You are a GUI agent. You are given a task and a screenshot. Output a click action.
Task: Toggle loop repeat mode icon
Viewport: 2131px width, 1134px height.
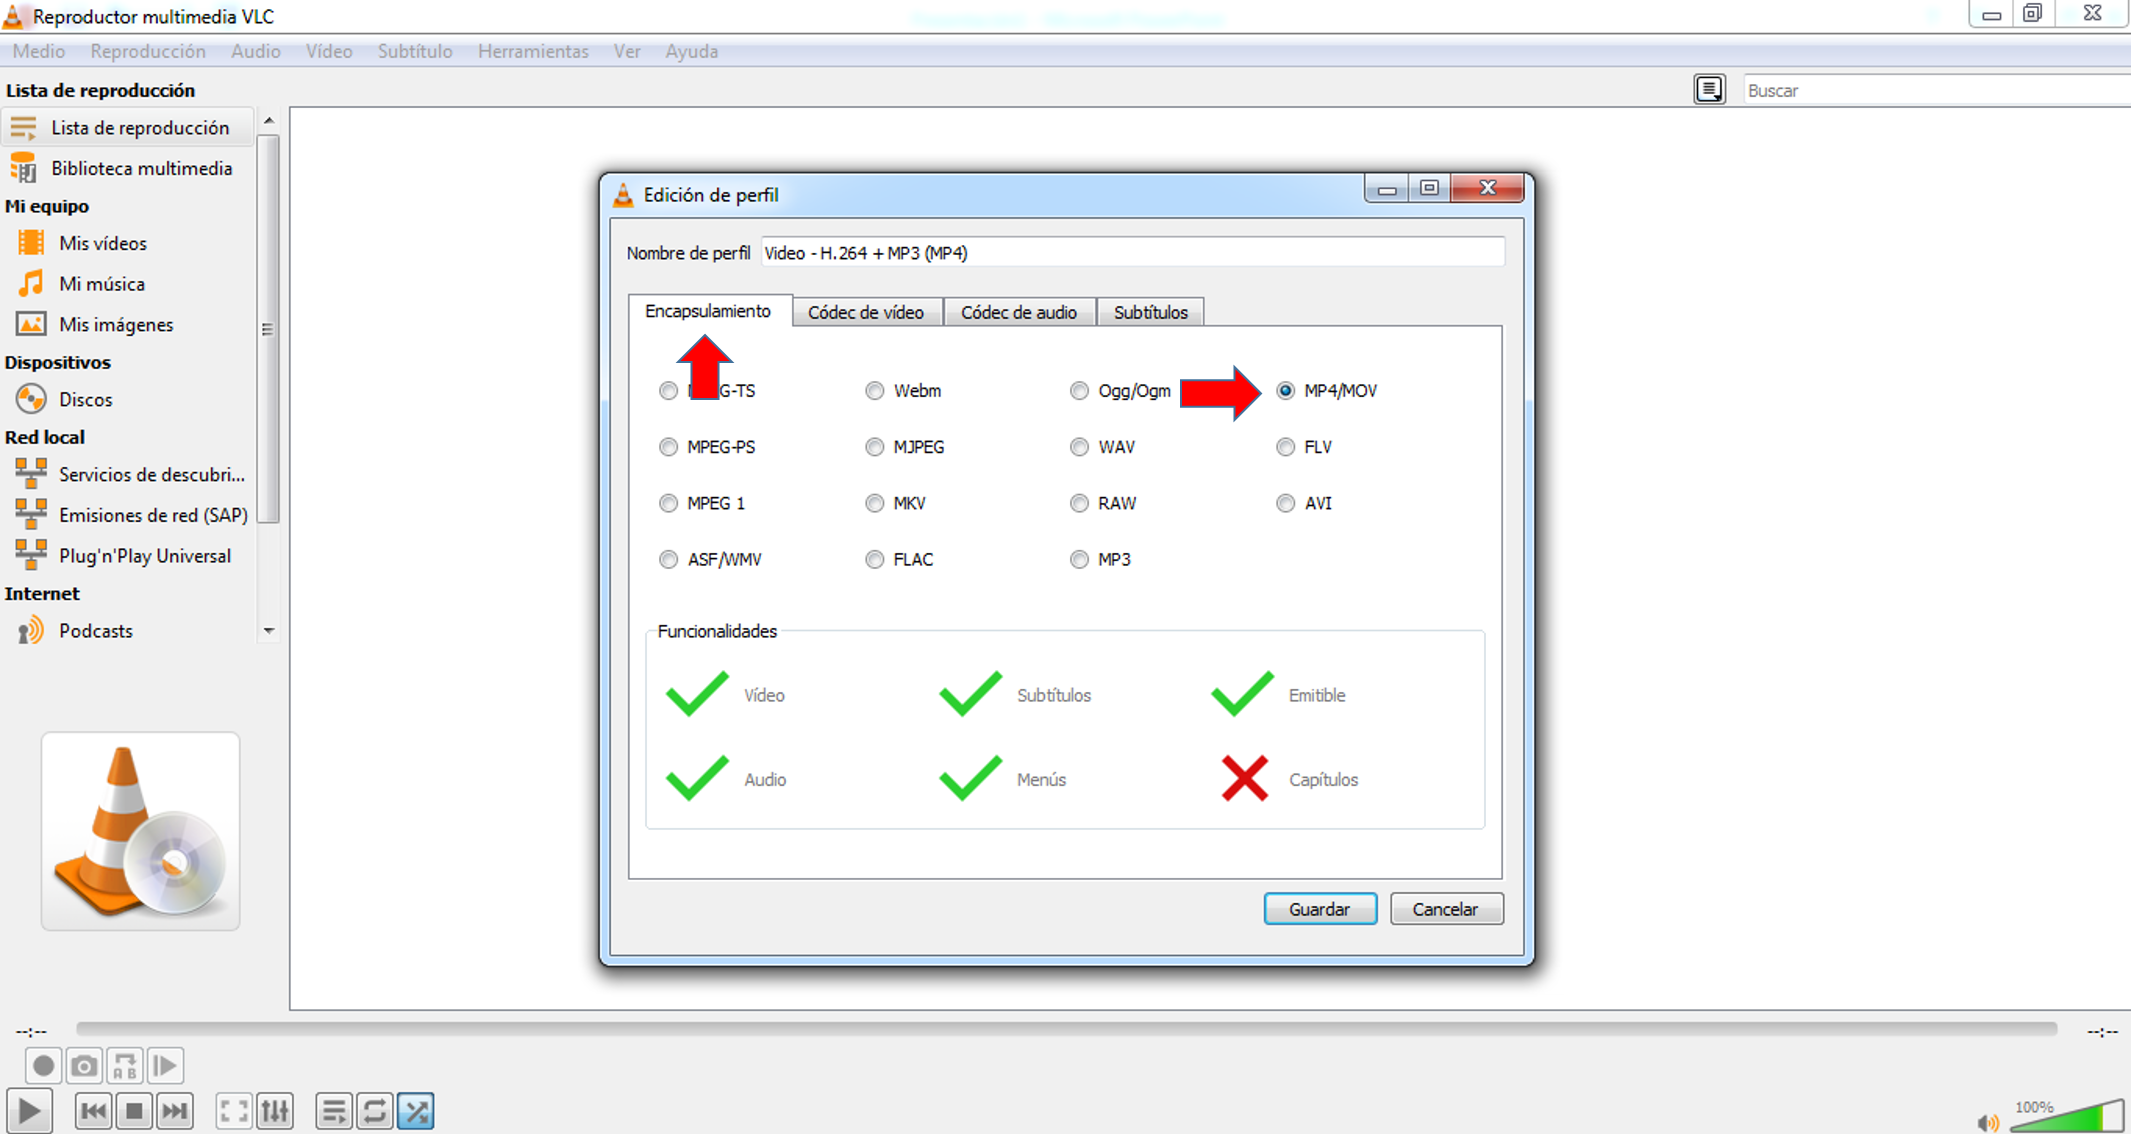pyautogui.click(x=375, y=1110)
